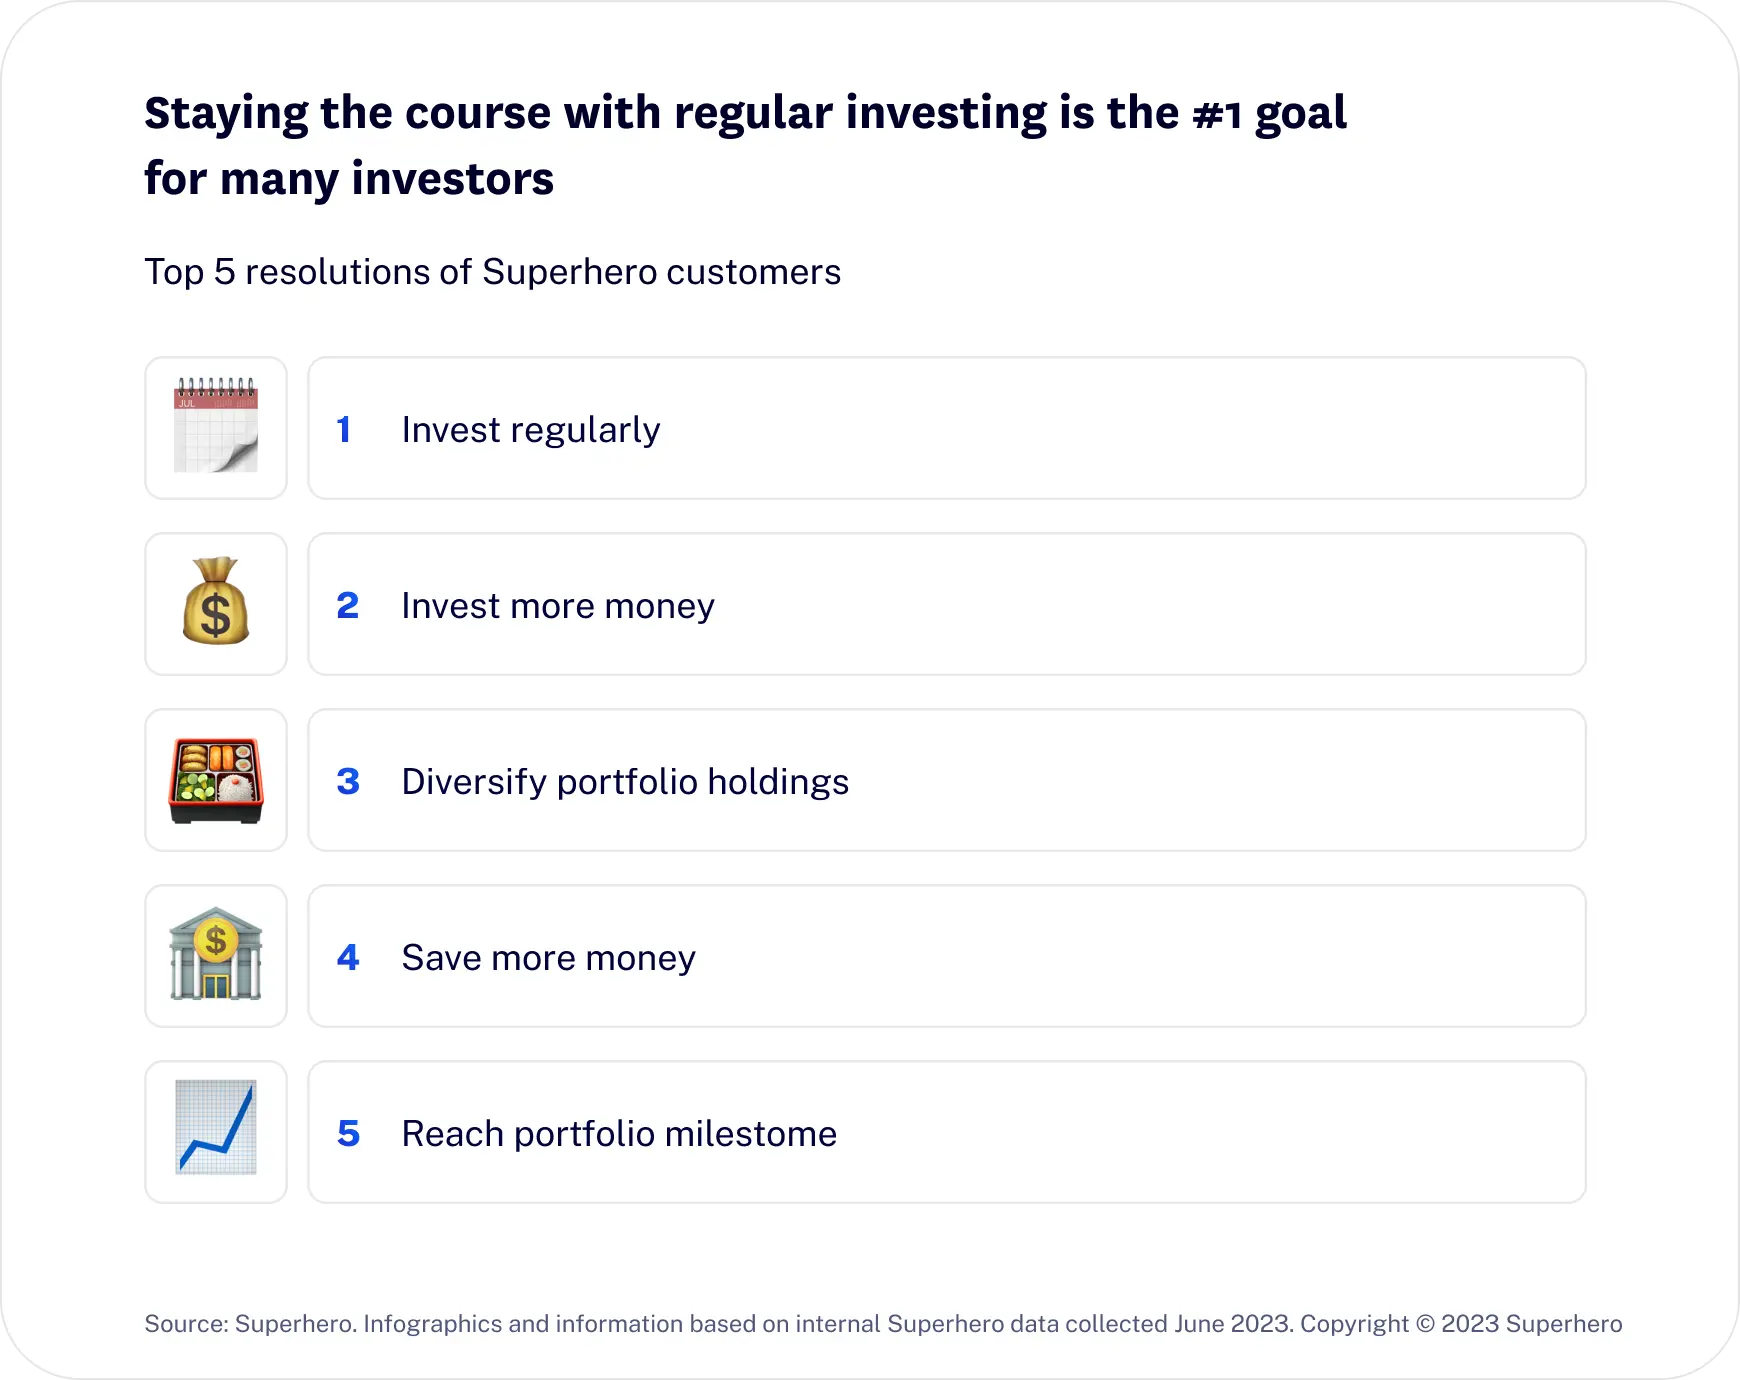
Task: Select the Save more money row
Action: pyautogui.click(x=947, y=956)
